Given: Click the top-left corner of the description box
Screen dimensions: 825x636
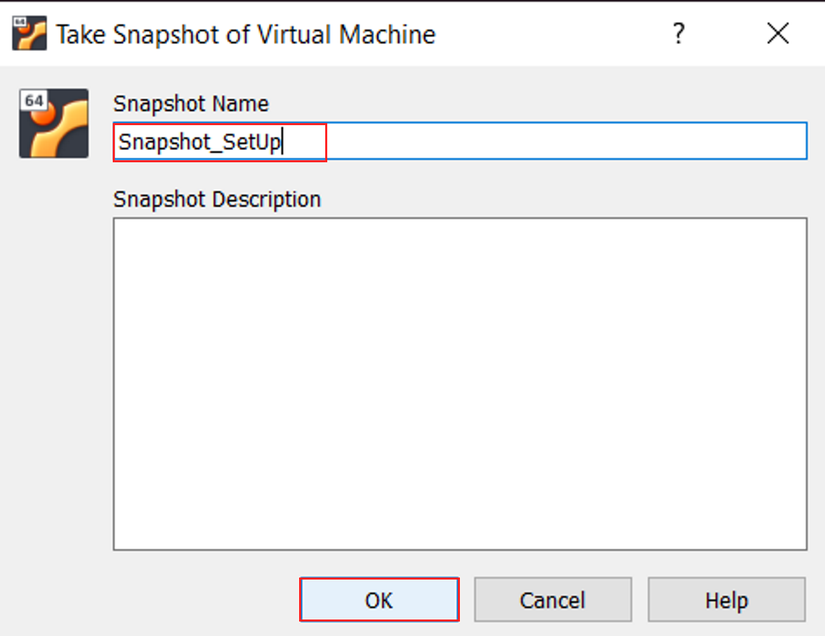Looking at the screenshot, I should [125, 230].
